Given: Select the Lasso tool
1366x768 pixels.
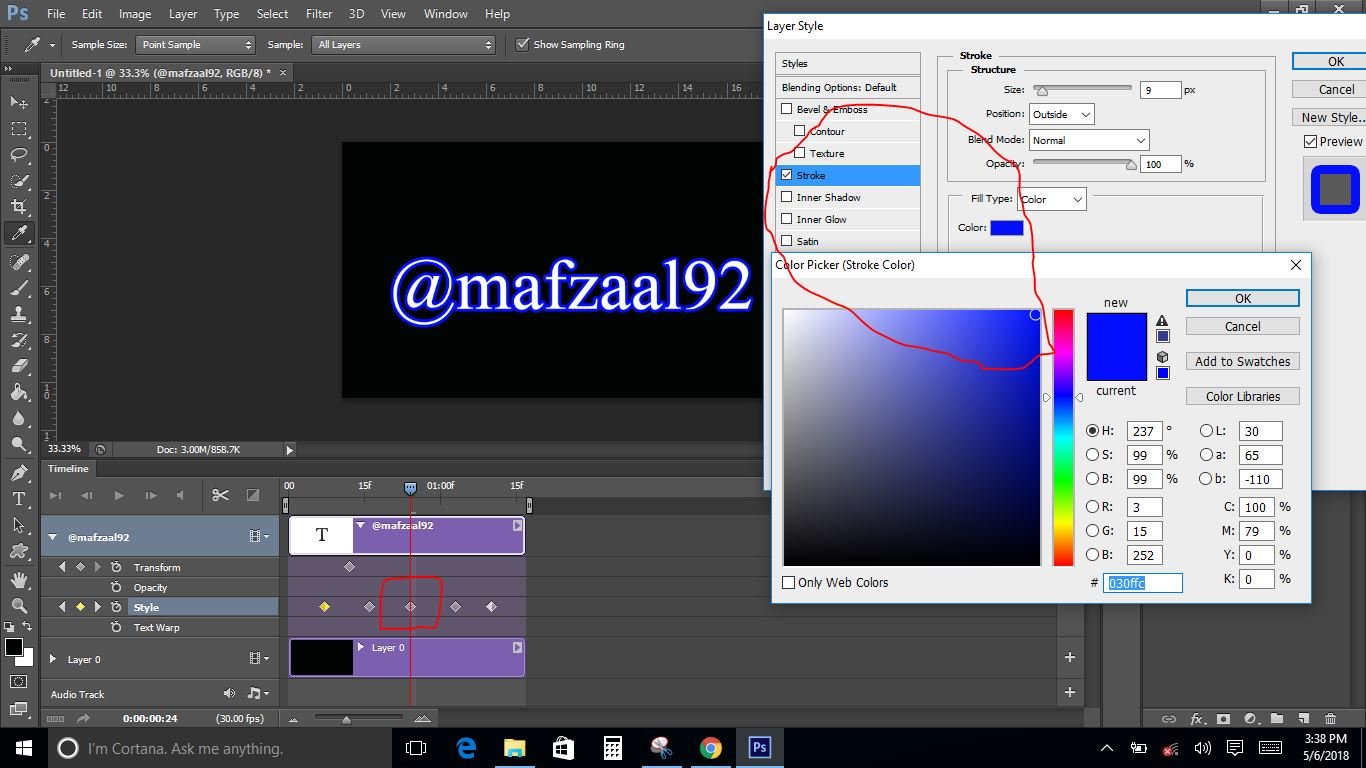Looking at the screenshot, I should [19, 154].
